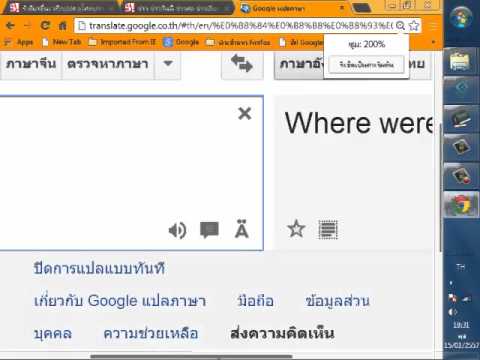Click the vertical page scrollbar
The width and height of the screenshot is (480, 360).
click(440, 187)
